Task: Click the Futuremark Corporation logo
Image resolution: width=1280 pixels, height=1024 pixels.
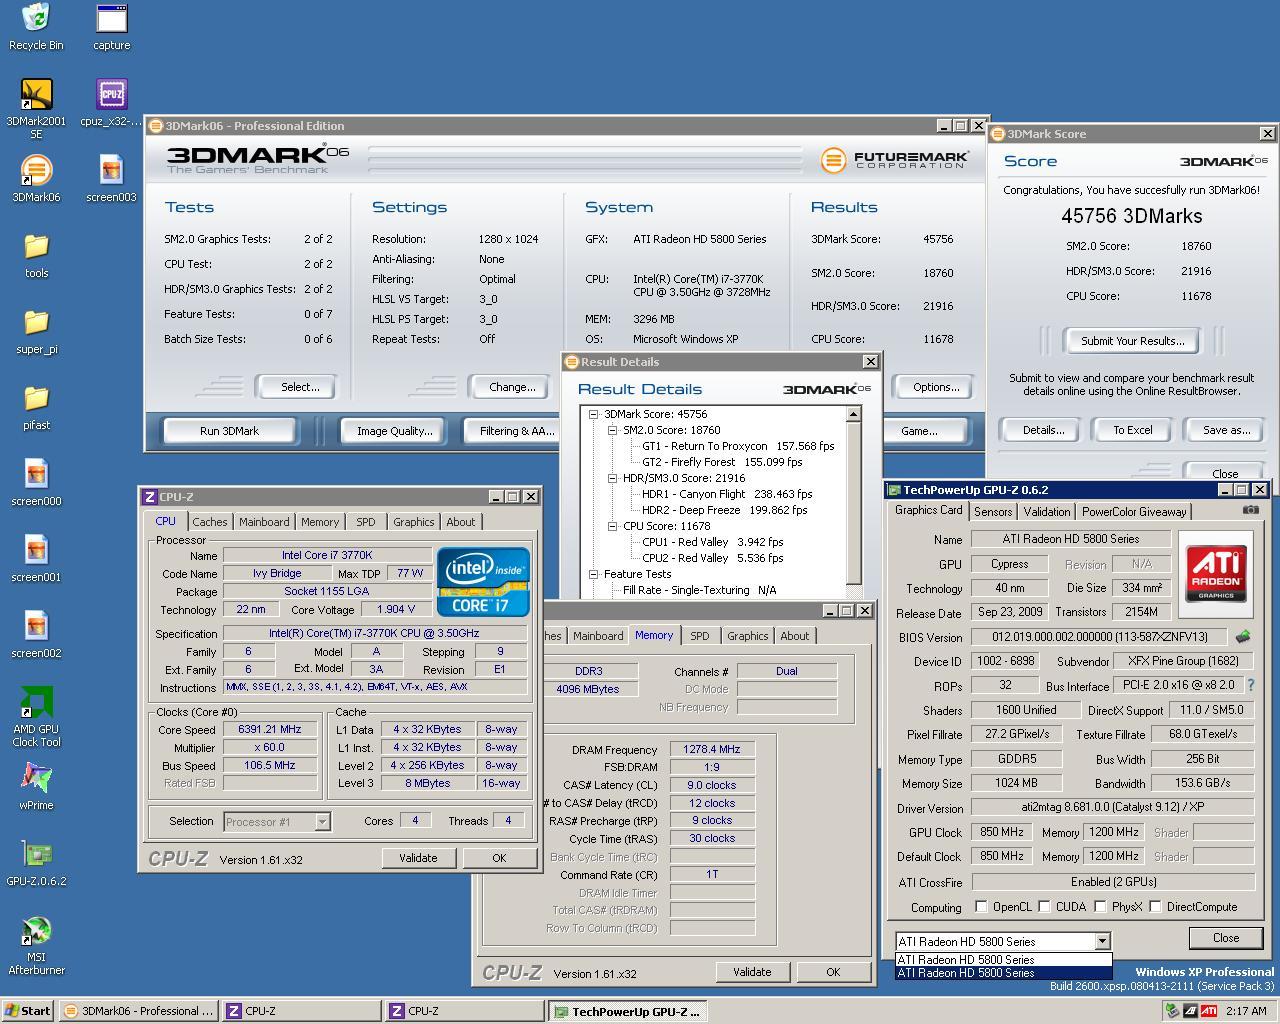Action: [894, 160]
